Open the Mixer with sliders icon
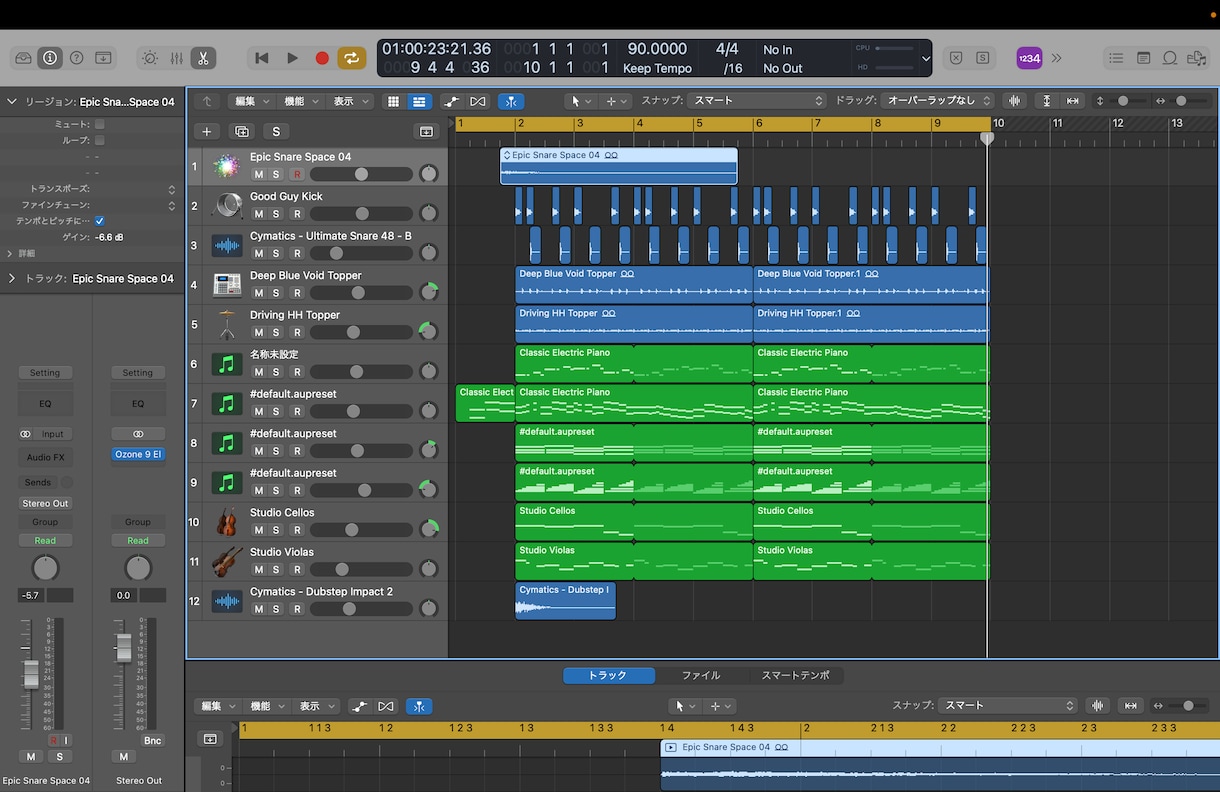This screenshot has width=1220, height=792. click(176, 58)
